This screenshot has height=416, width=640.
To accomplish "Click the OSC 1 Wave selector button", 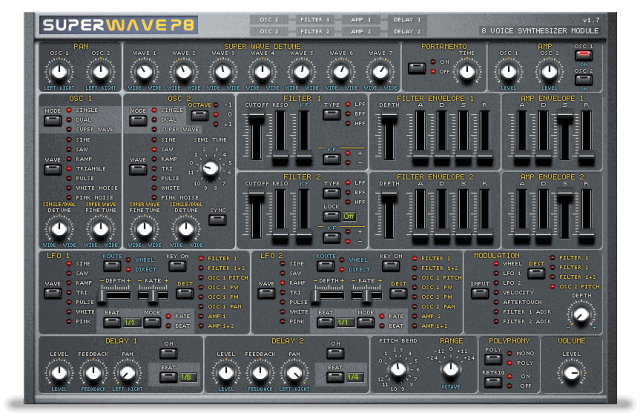I will pos(53,169).
